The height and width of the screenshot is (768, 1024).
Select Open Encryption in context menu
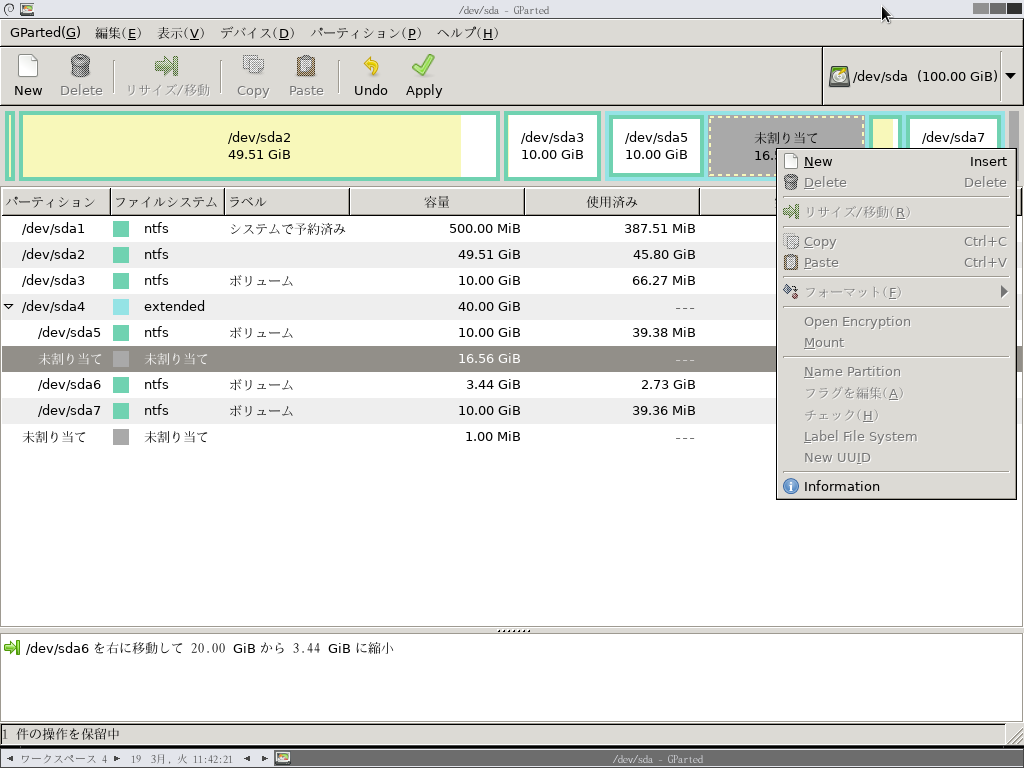pos(896,321)
